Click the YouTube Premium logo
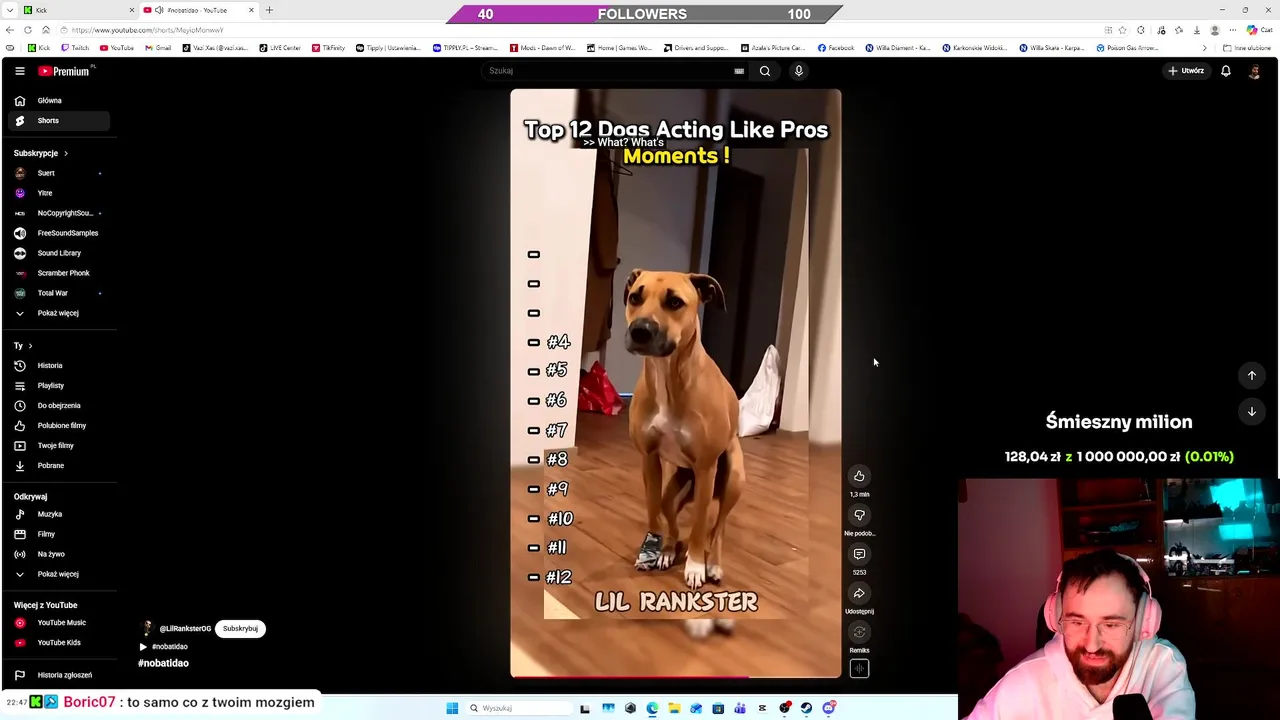This screenshot has height=720, width=1280. click(x=65, y=71)
